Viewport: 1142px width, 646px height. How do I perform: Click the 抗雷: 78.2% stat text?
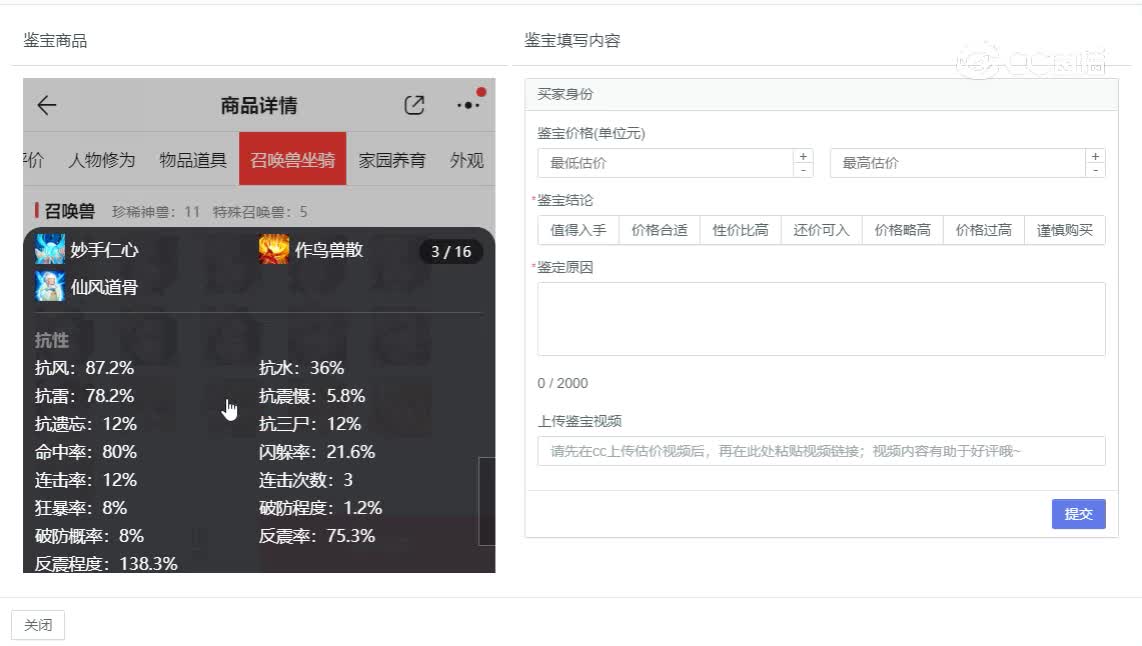[x=84, y=395]
